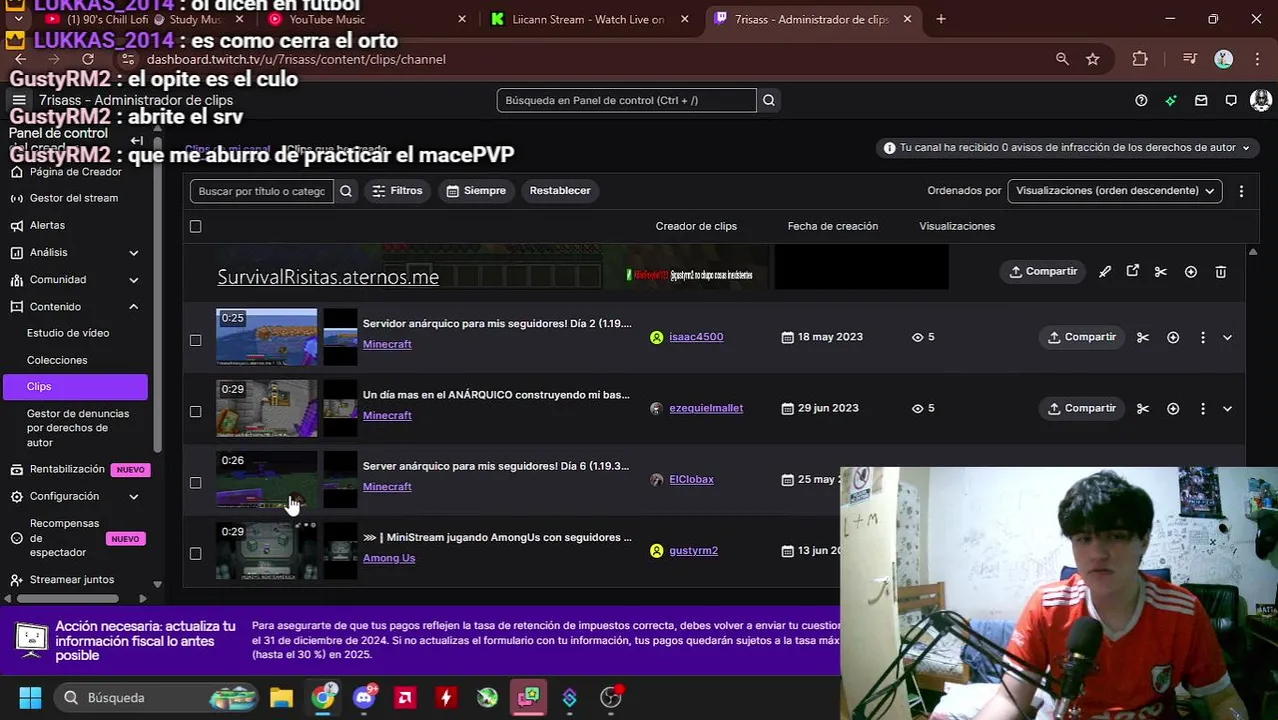Click Compartir on isaac4500 clip row
This screenshot has width=1278, height=720.
point(1081,338)
